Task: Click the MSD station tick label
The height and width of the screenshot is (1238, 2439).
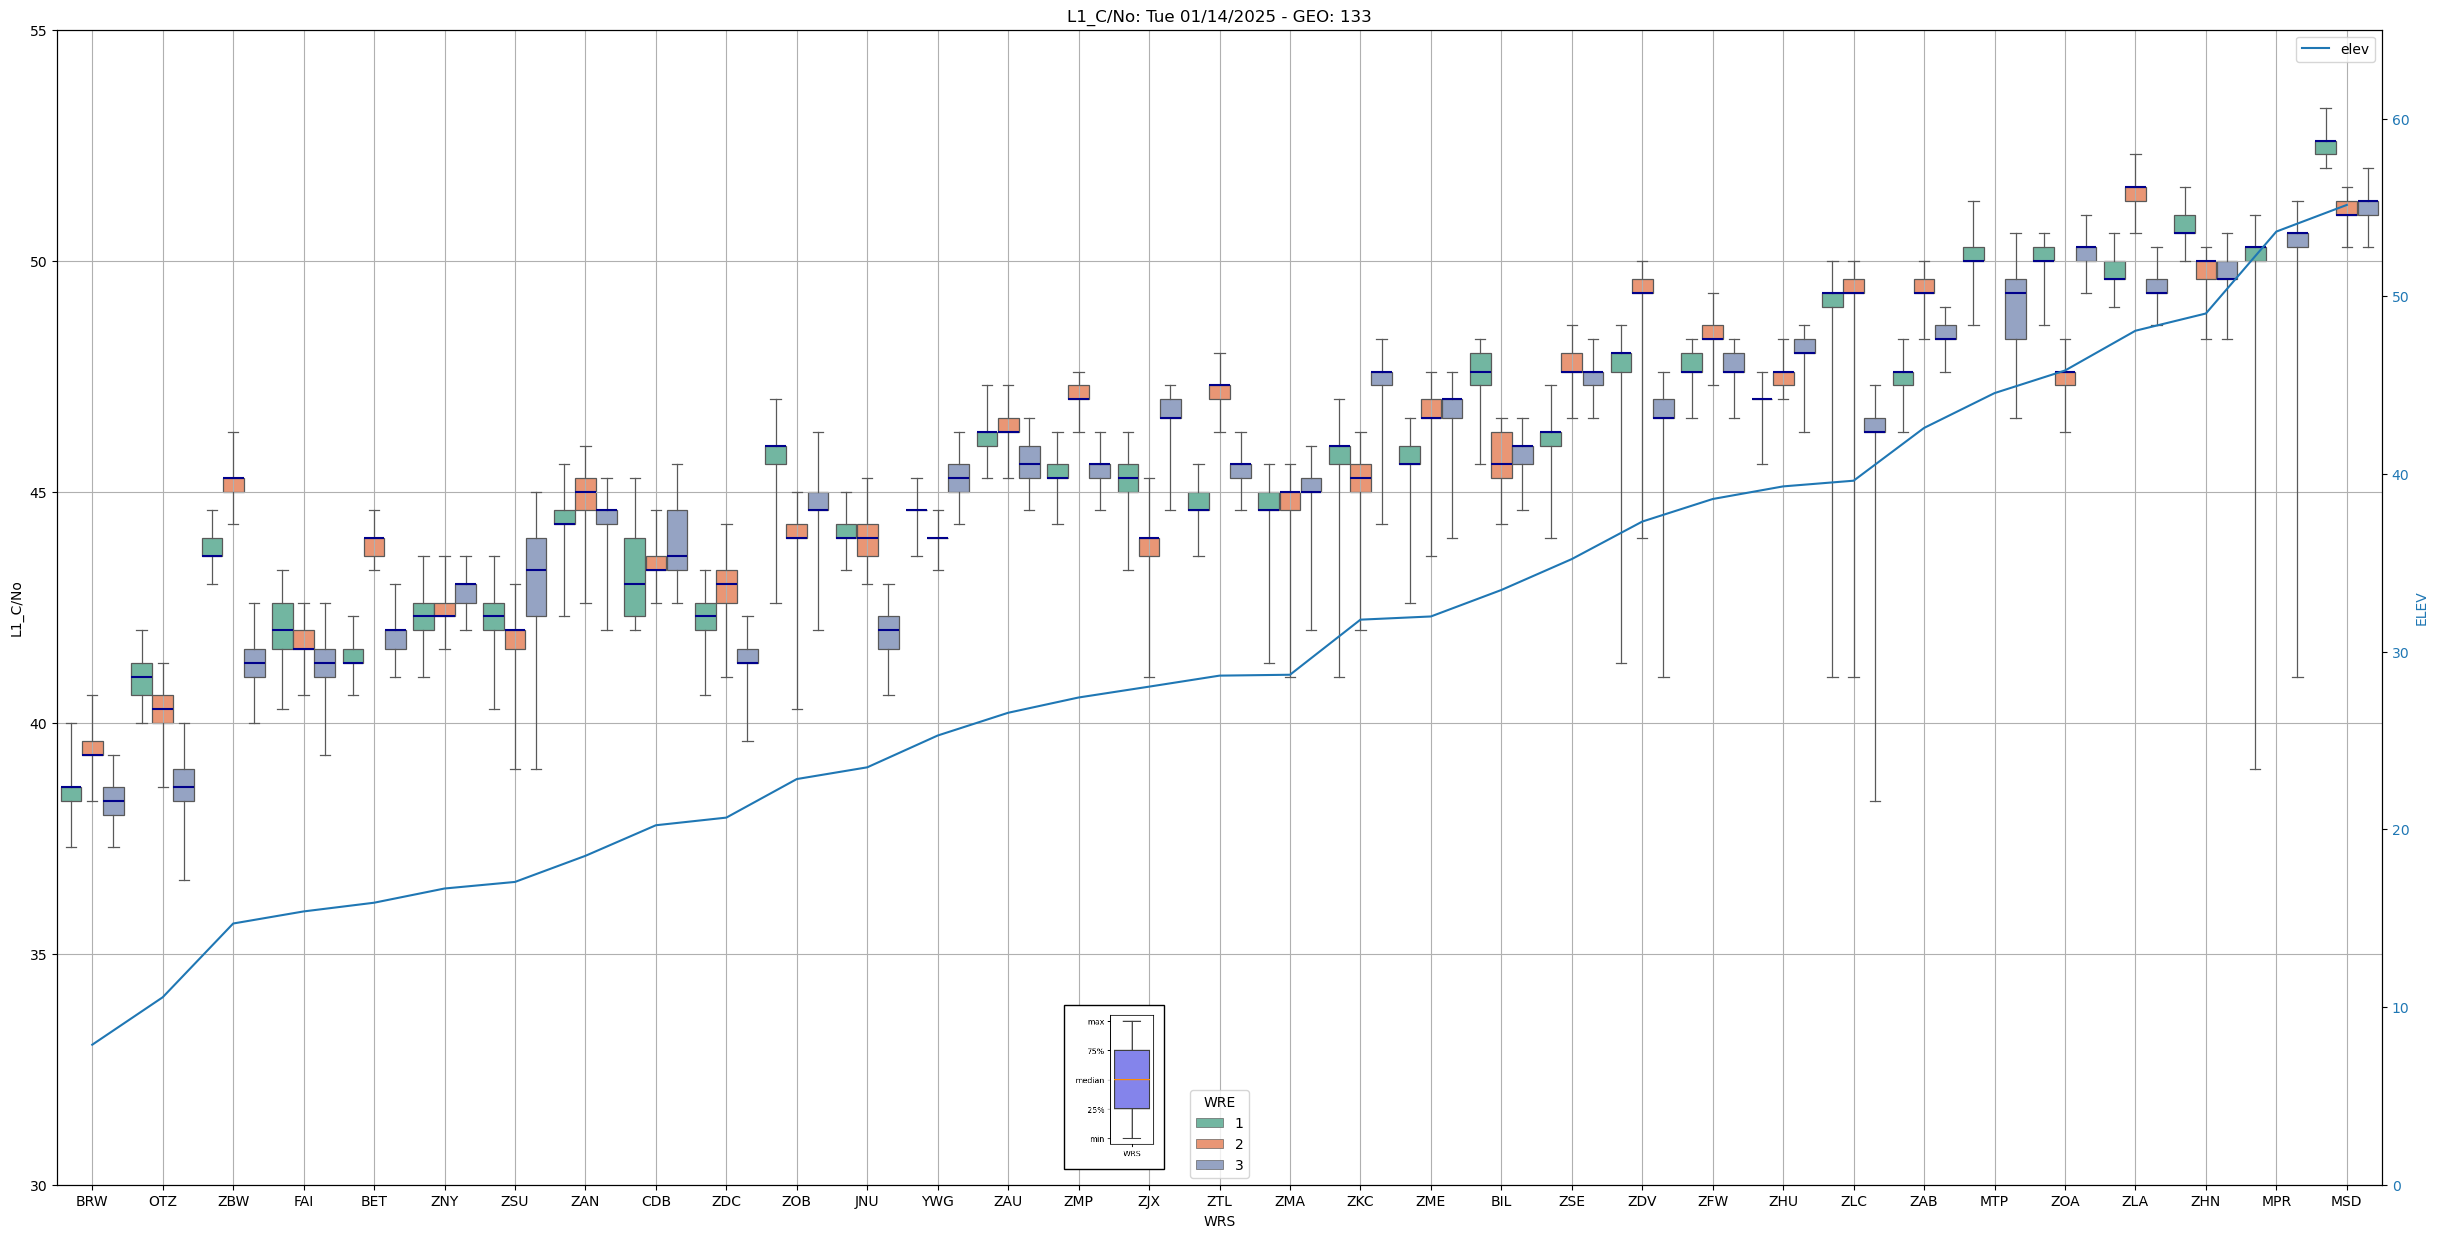Action: pyautogui.click(x=2345, y=1201)
